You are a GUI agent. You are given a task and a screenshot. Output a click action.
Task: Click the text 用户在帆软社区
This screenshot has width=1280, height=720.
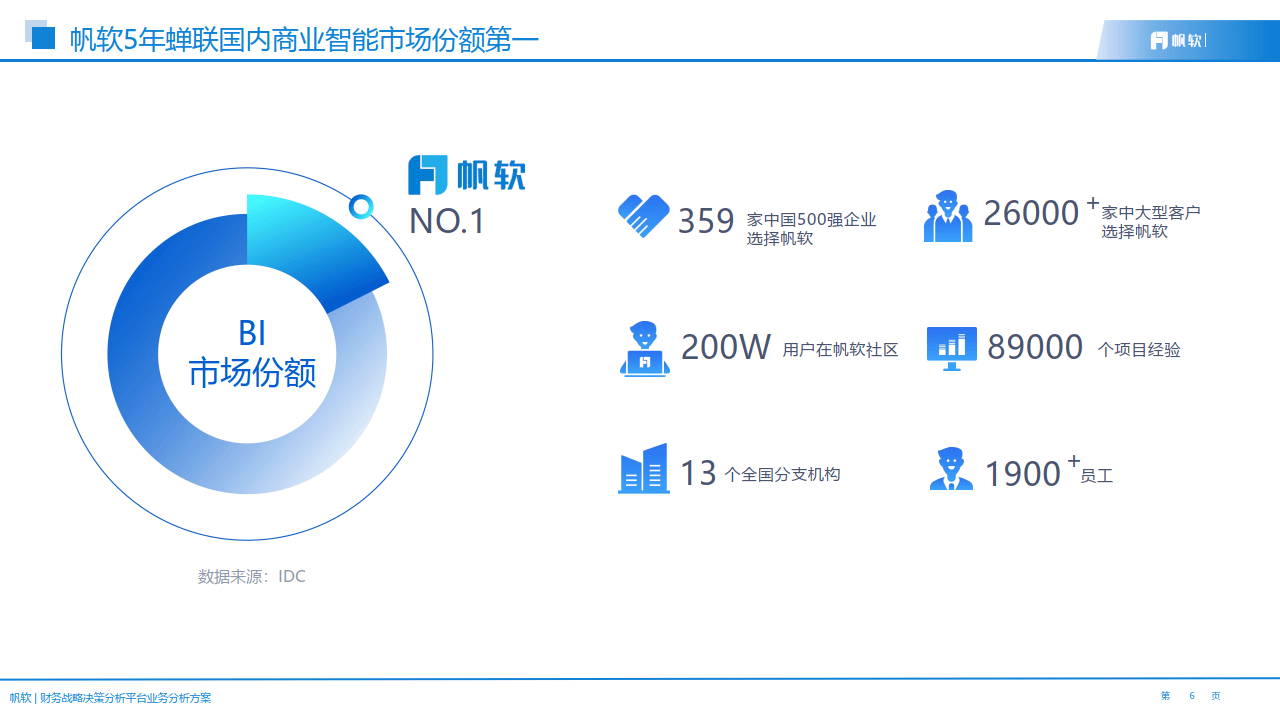(x=840, y=350)
